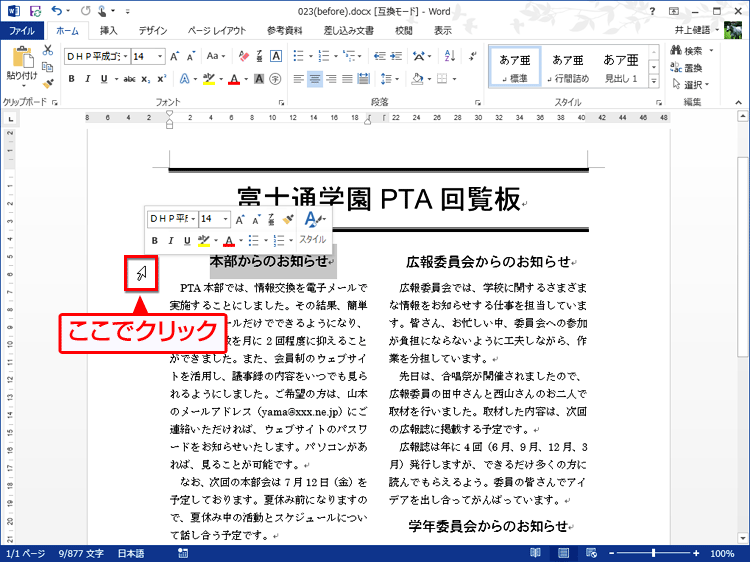Click the Format Painter brush in the ribbon
The height and width of the screenshot is (562, 750).
47,84
